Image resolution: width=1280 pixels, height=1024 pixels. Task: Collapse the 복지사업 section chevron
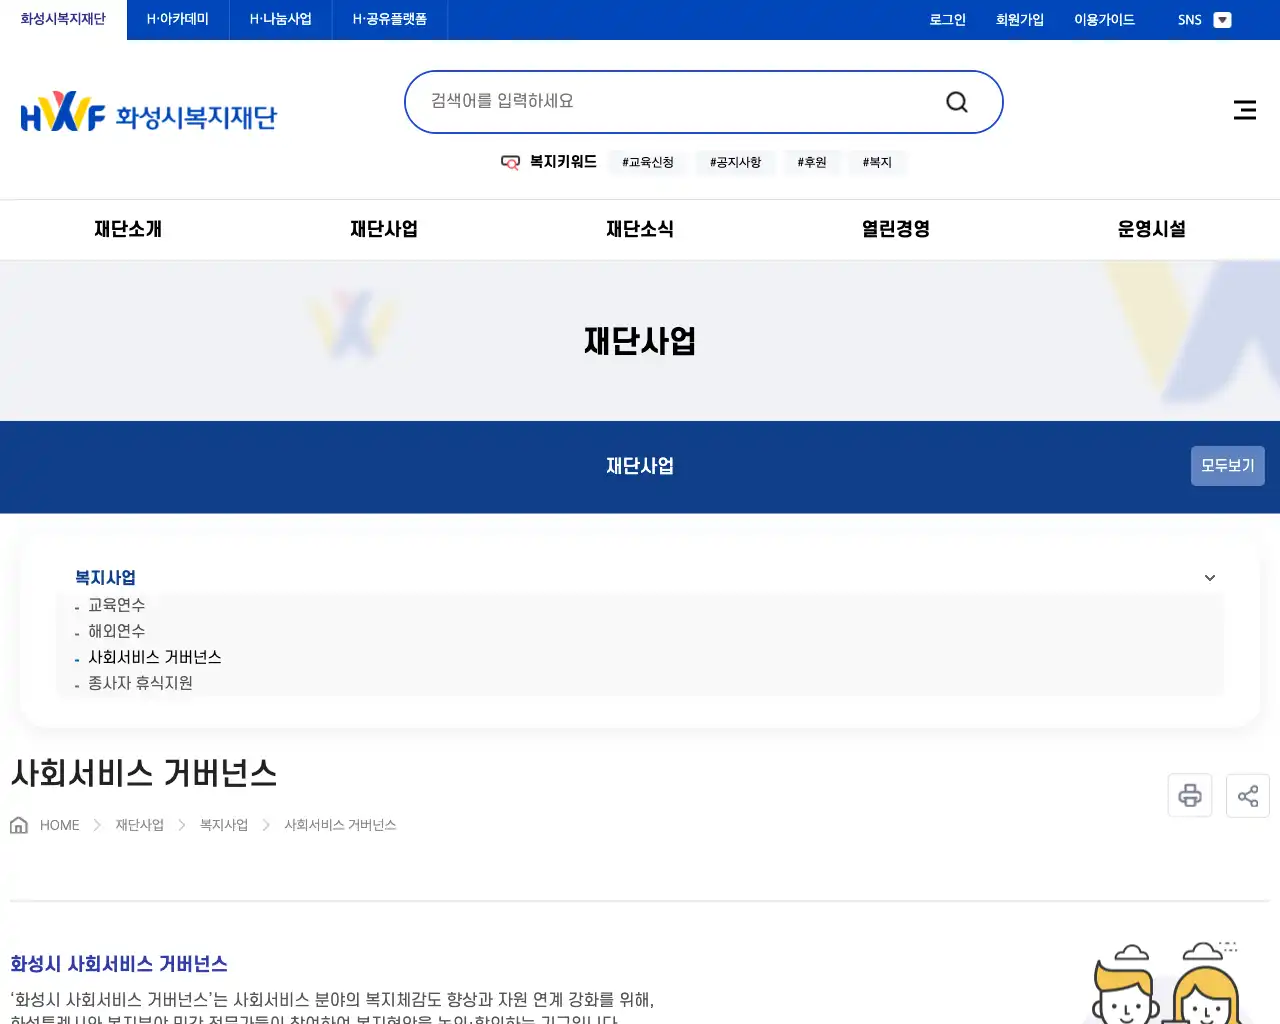1209,578
